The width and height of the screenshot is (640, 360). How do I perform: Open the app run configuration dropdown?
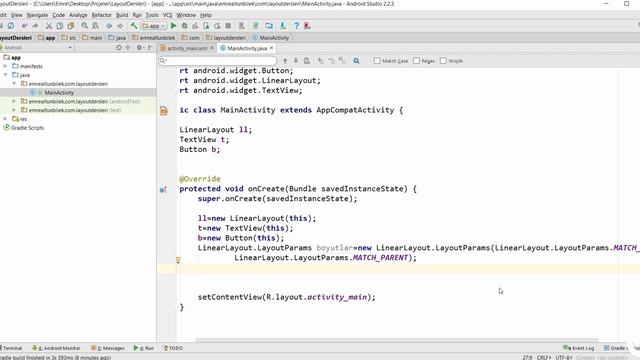pos(153,26)
